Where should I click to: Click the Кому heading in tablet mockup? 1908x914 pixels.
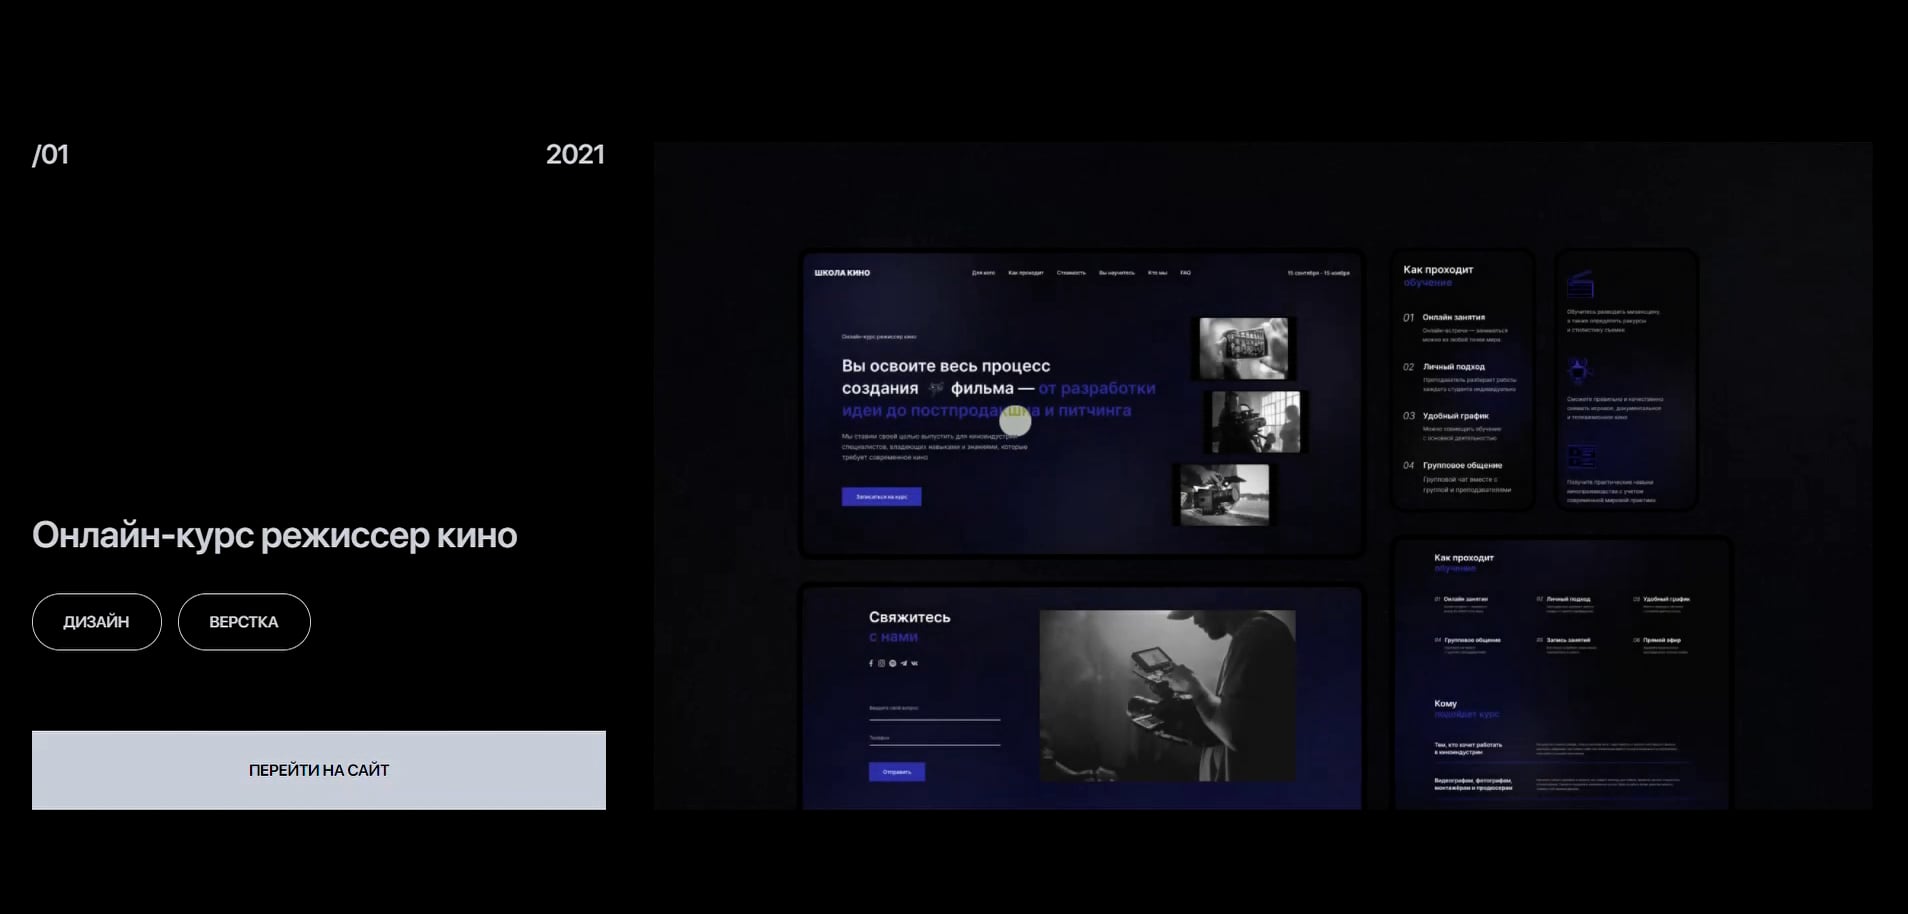[x=1445, y=704]
